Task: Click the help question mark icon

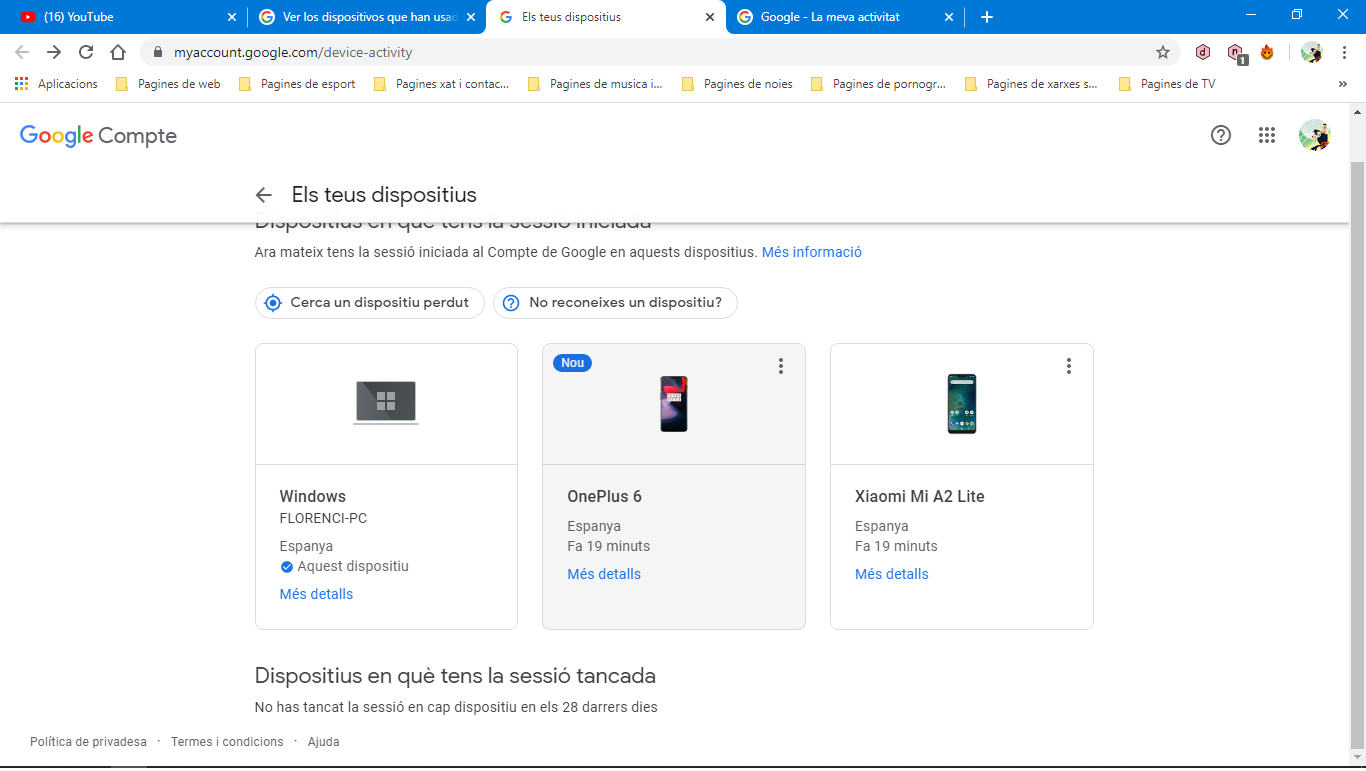Action: pyautogui.click(x=1220, y=135)
